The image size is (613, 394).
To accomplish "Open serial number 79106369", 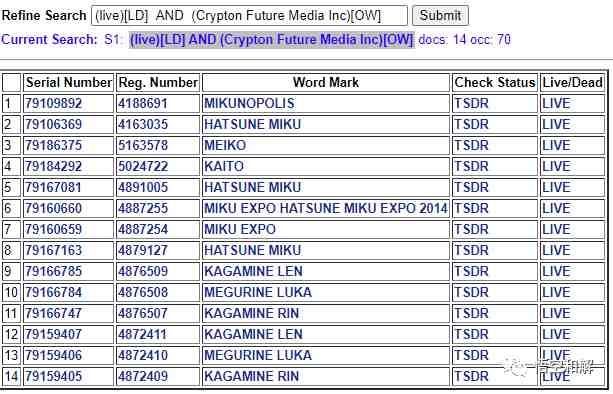I will click(x=54, y=125).
